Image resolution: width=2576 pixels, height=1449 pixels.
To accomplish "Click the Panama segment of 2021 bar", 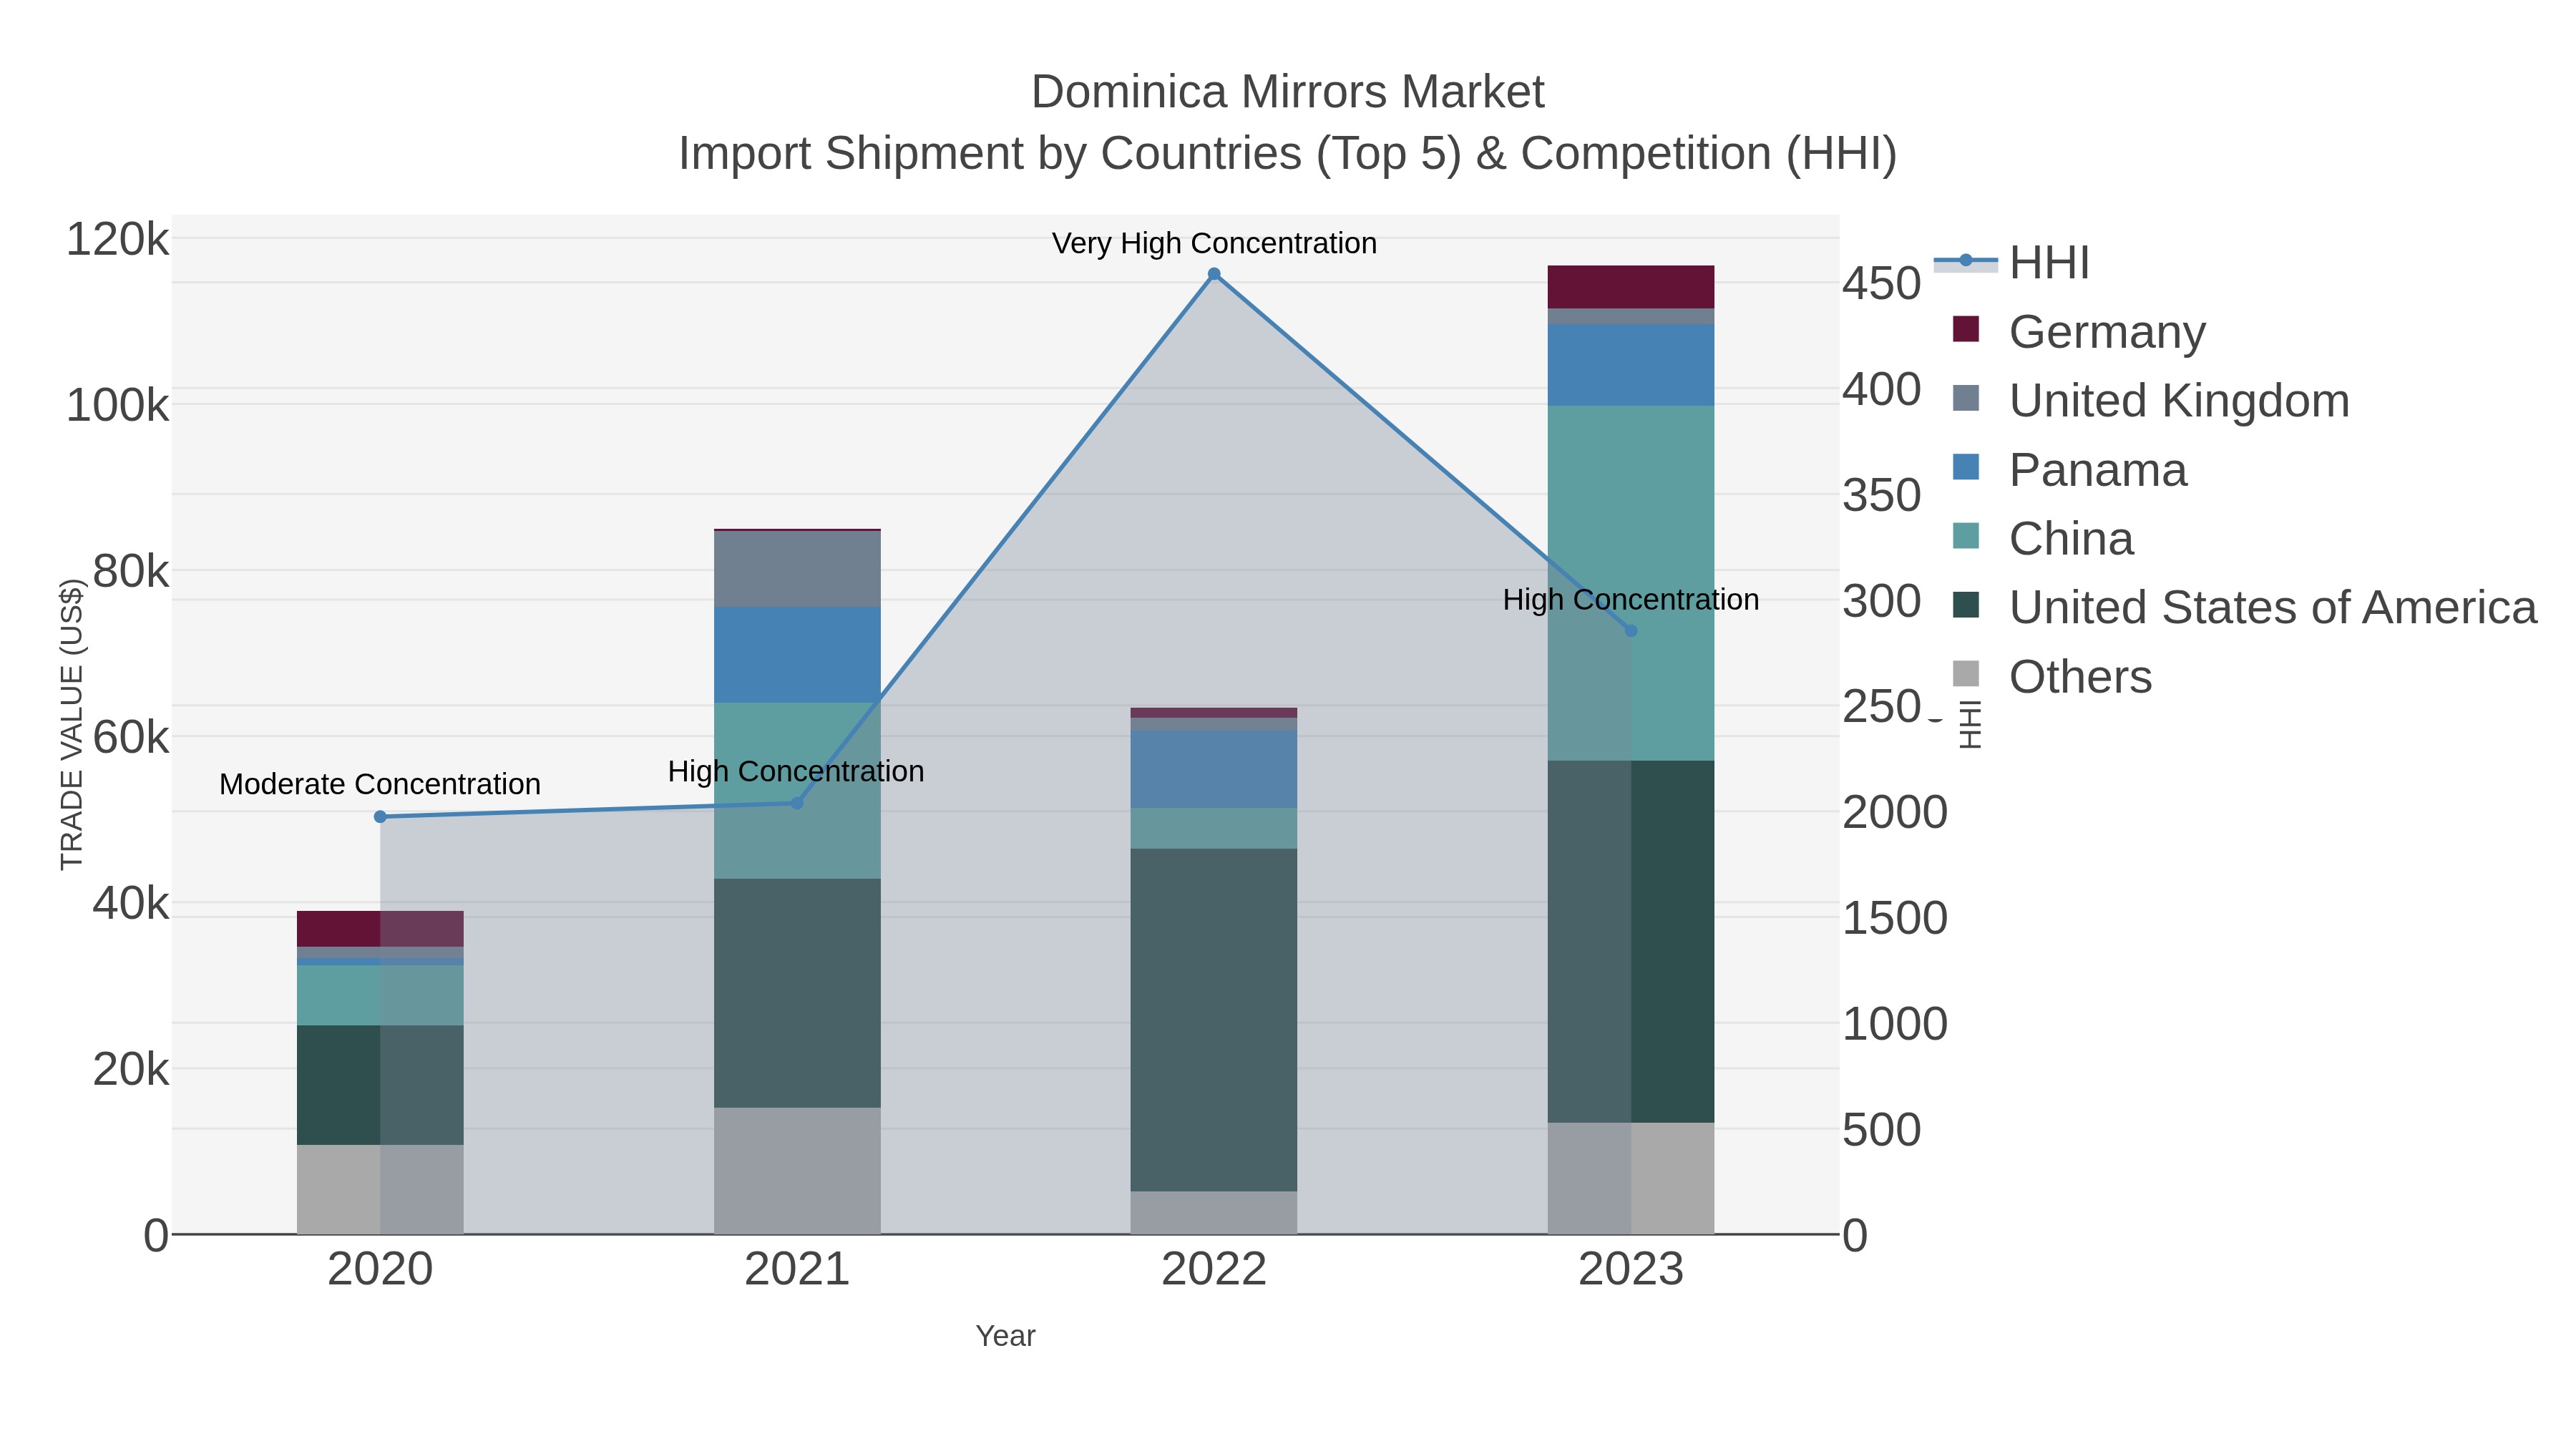I will pyautogui.click(x=797, y=655).
